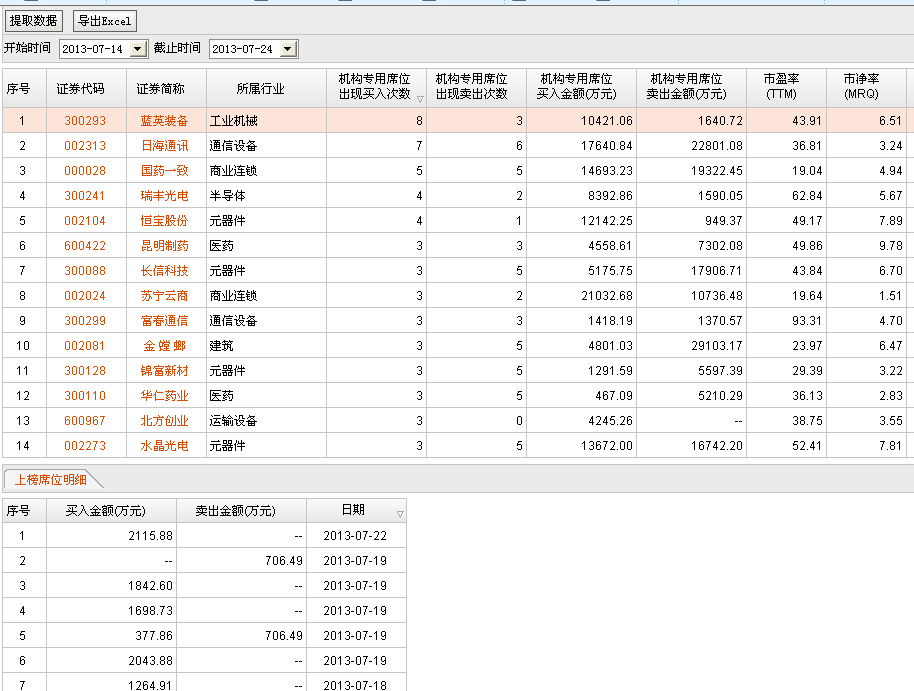Click 机构专用席位卖出金额 column header
This screenshot has height=691, width=914.
click(x=690, y=87)
